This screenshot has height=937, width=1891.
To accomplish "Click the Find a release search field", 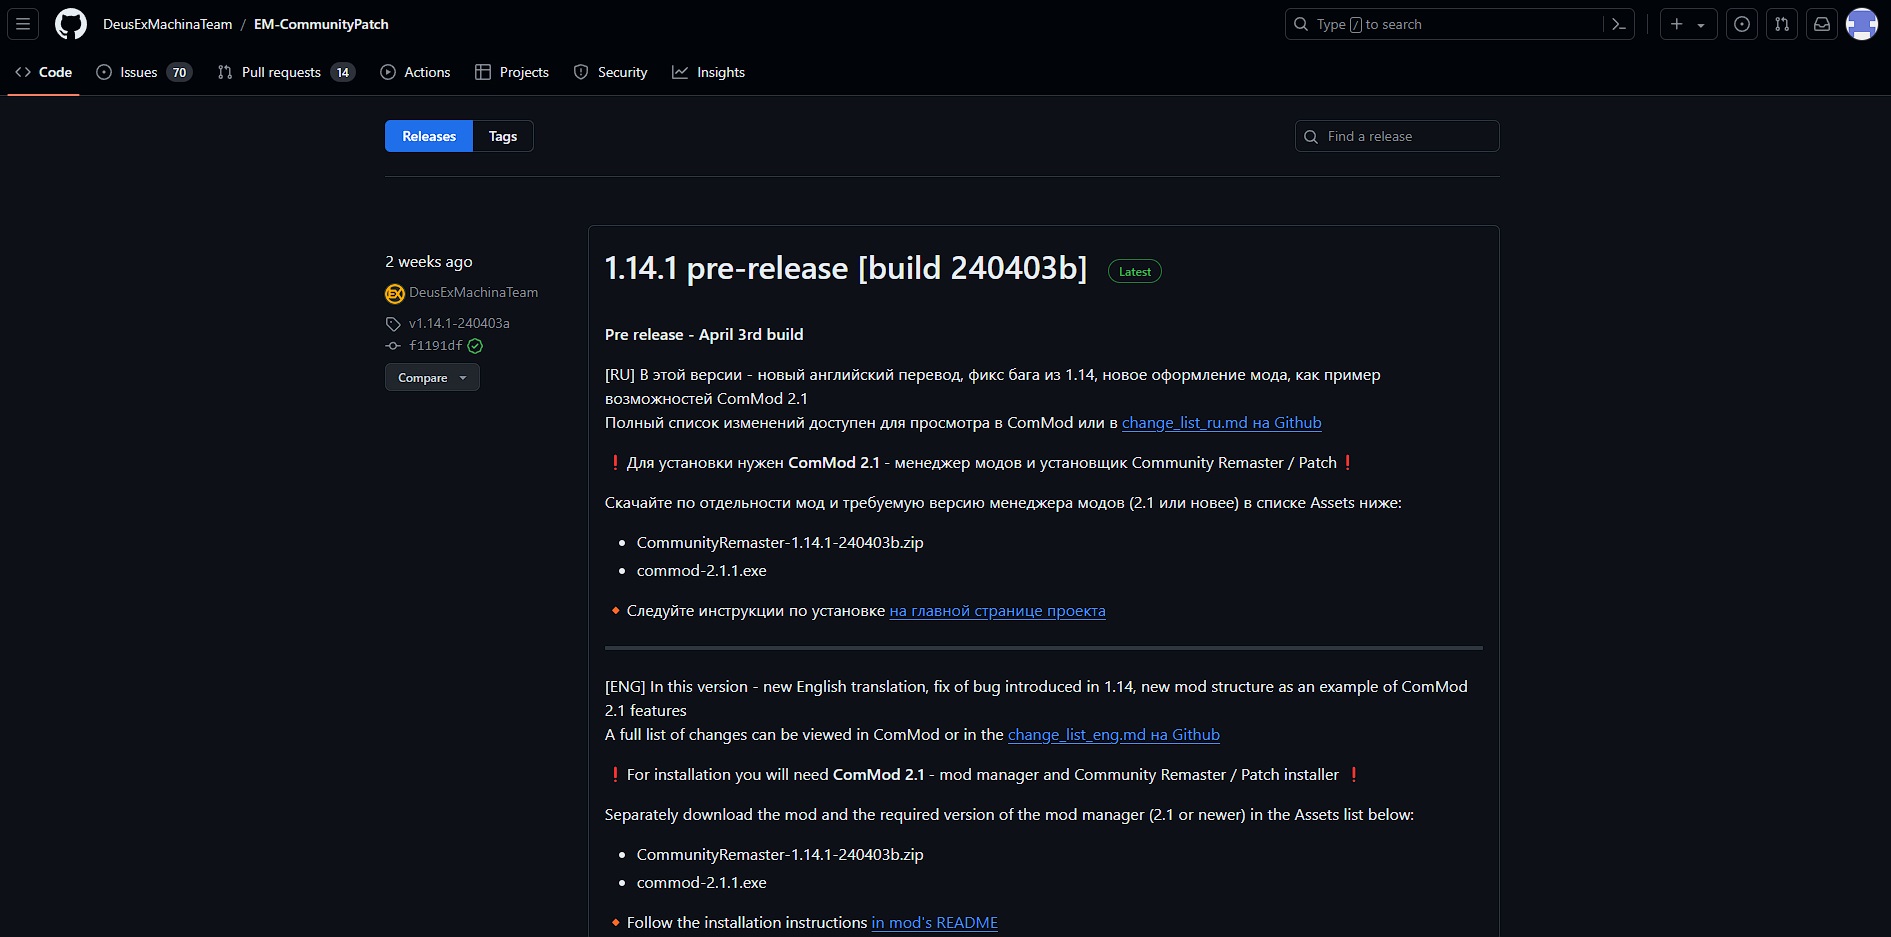I will point(1397,136).
